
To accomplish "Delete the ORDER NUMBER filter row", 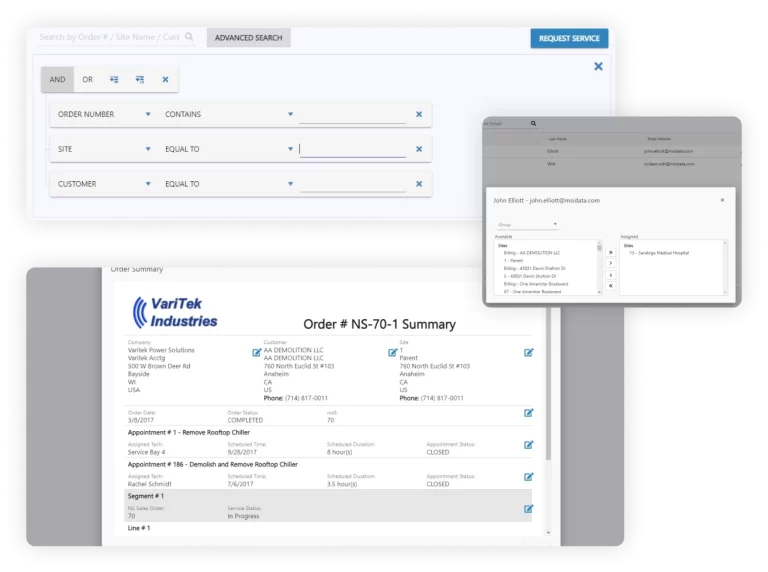I will pyautogui.click(x=419, y=114).
